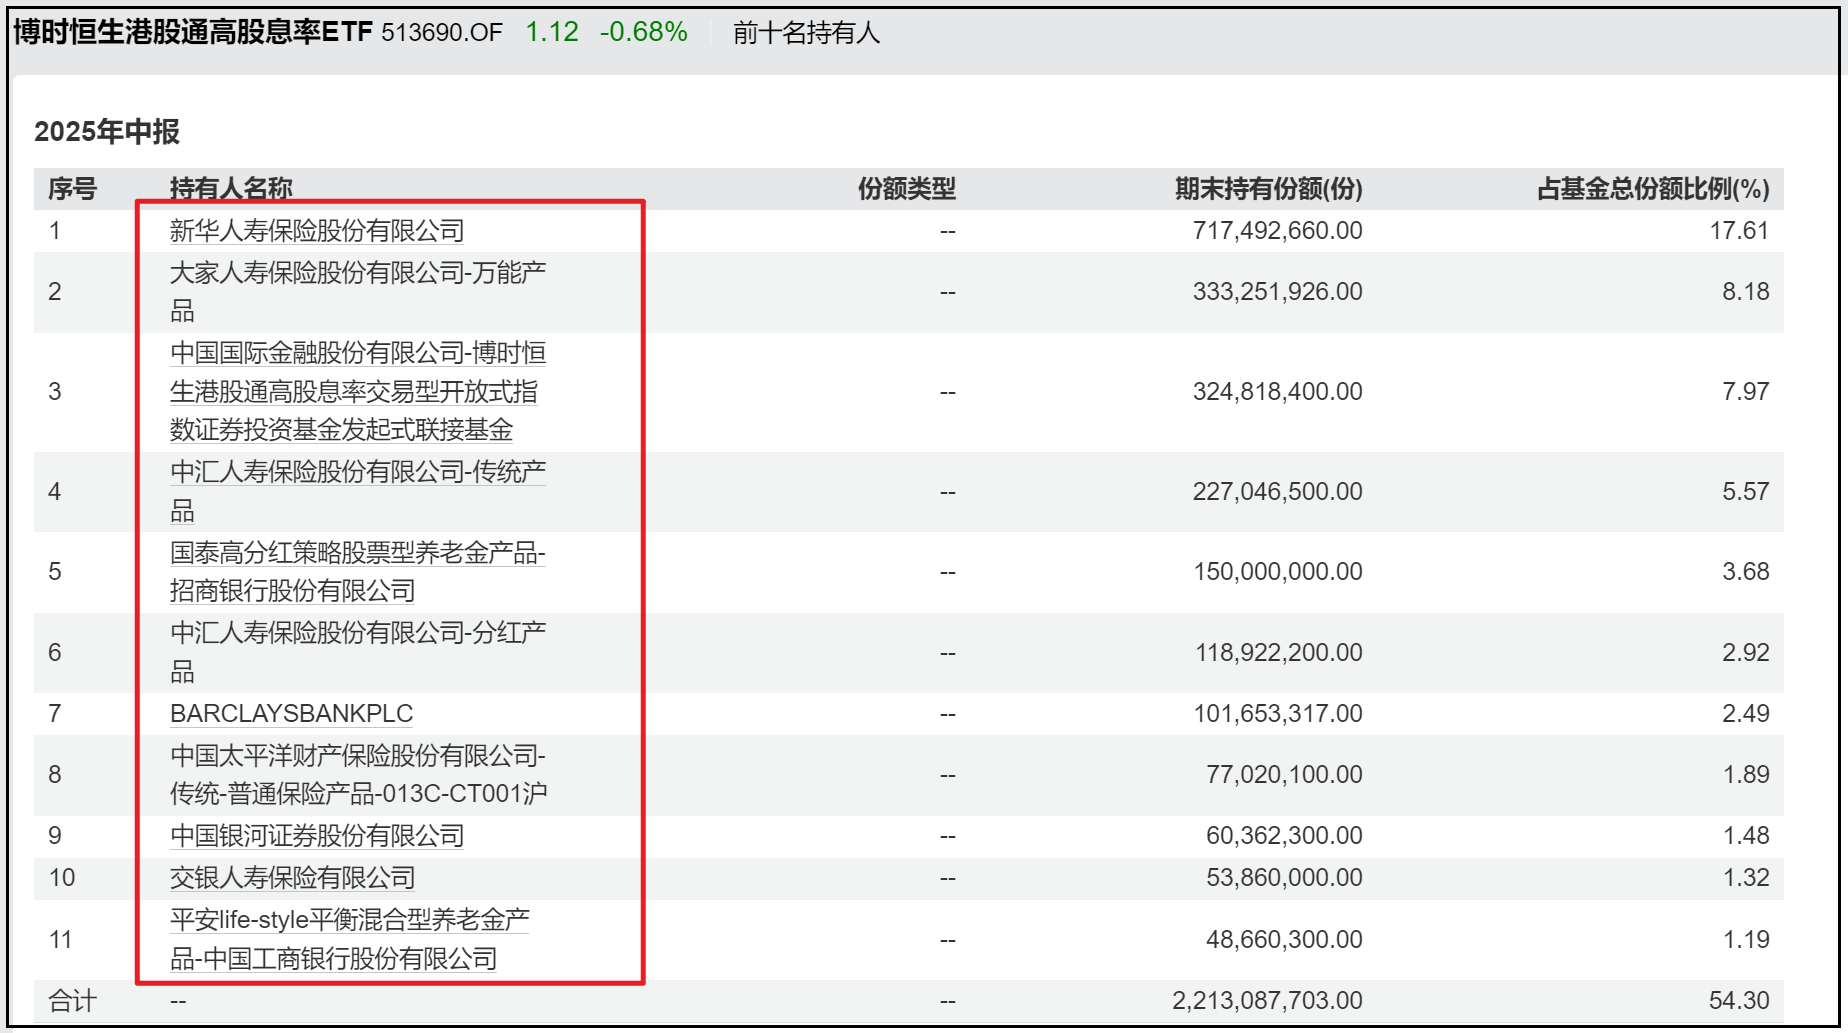Screen dimensions: 1848x1033
Task: Open holder link 中国银河证券股份有限公司
Action: [317, 835]
